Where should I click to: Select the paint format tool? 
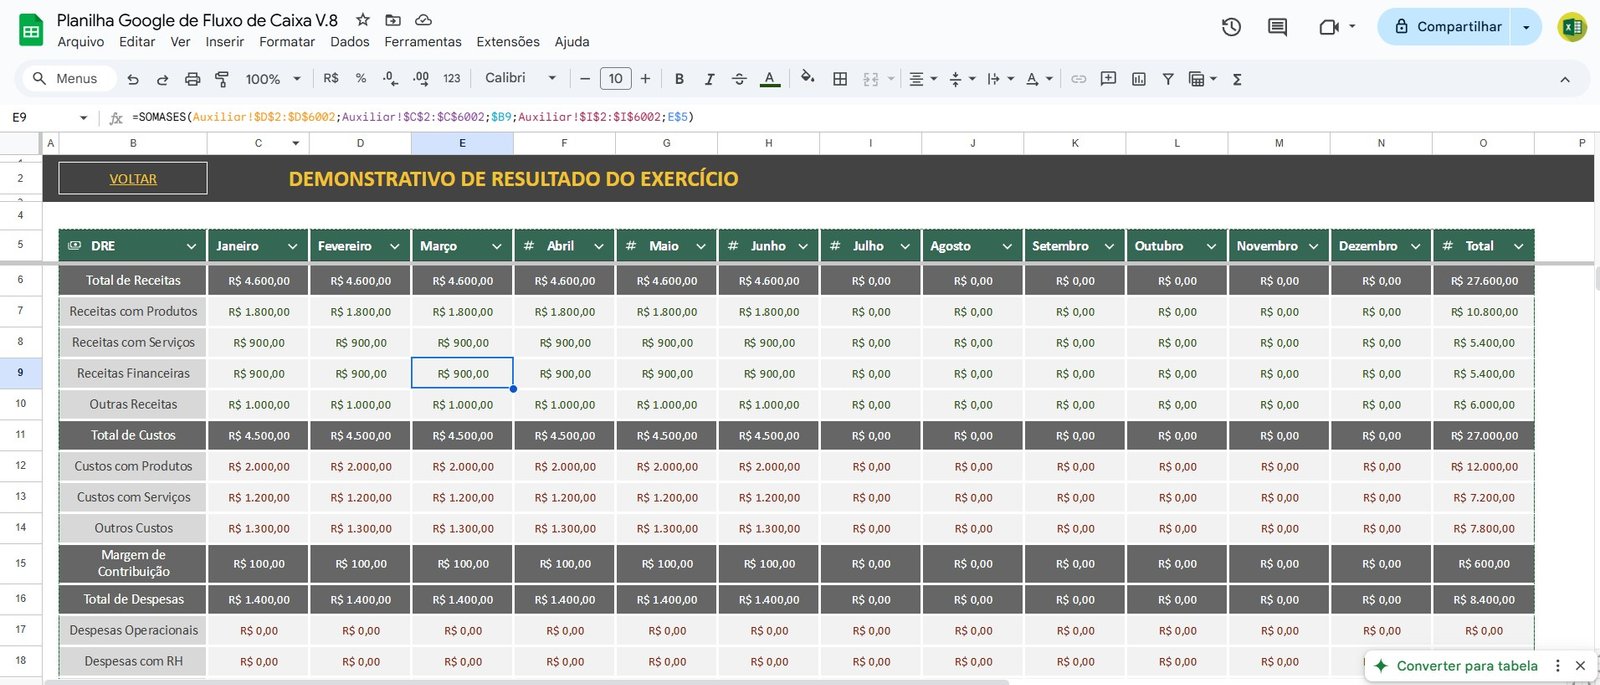click(x=222, y=79)
